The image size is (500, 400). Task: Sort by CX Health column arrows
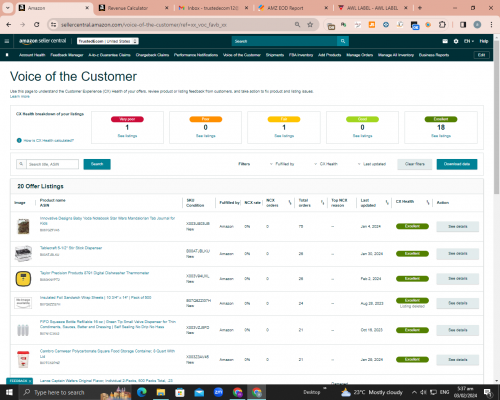pyautogui.click(x=428, y=202)
